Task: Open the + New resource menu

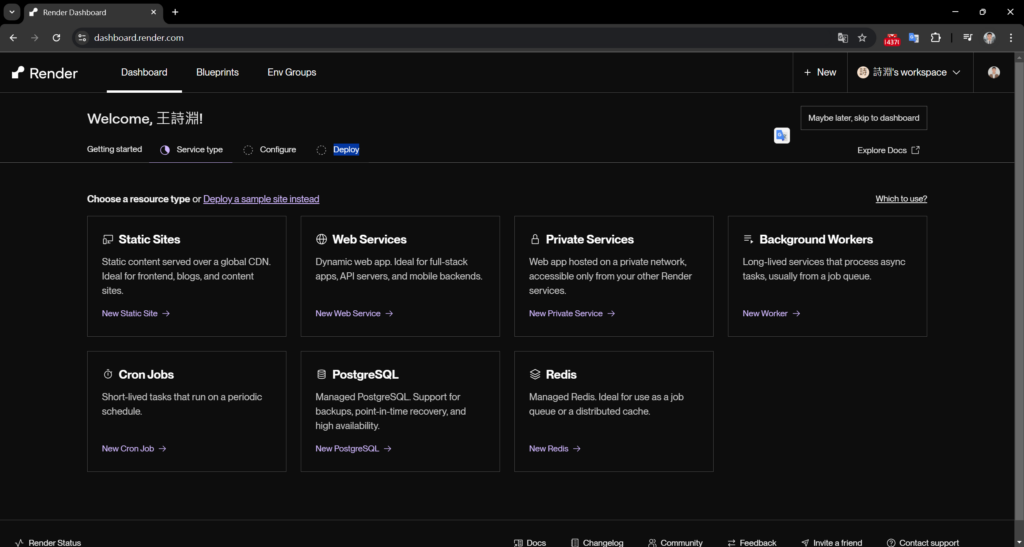Action: [820, 73]
